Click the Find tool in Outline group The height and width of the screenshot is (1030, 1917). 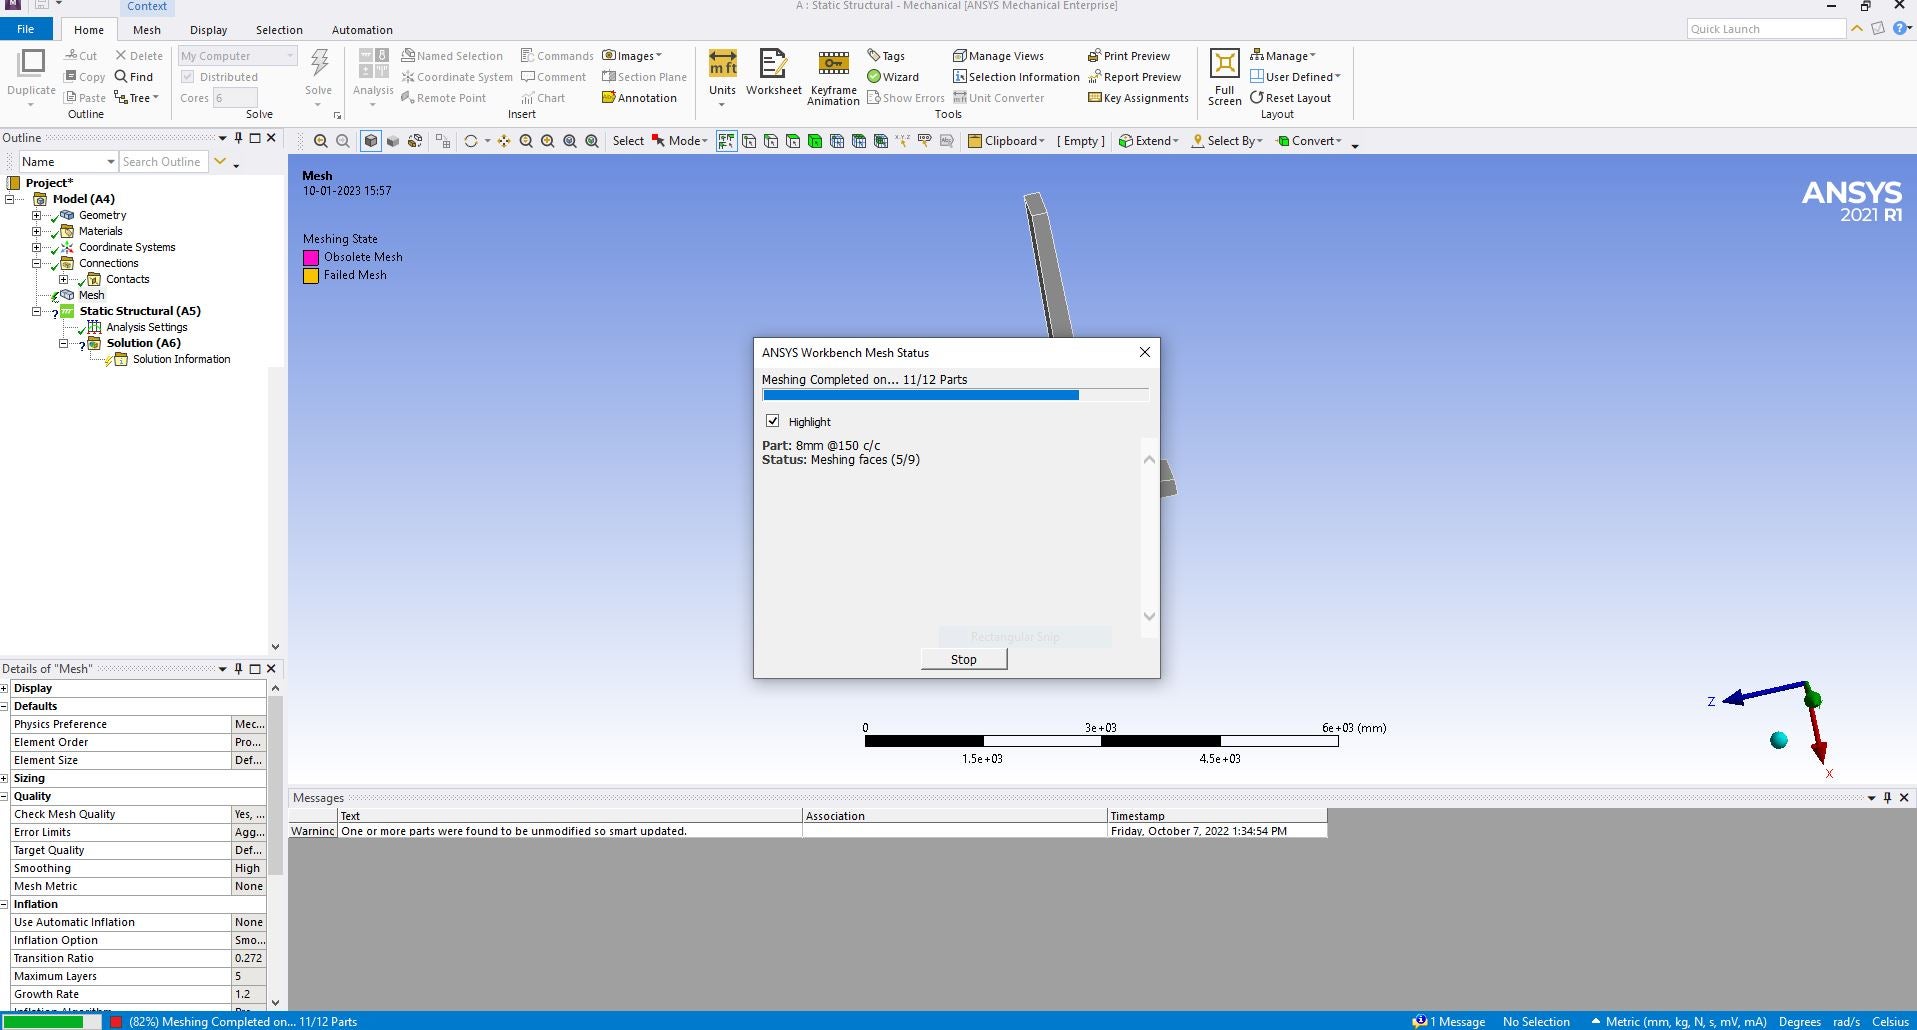click(134, 77)
